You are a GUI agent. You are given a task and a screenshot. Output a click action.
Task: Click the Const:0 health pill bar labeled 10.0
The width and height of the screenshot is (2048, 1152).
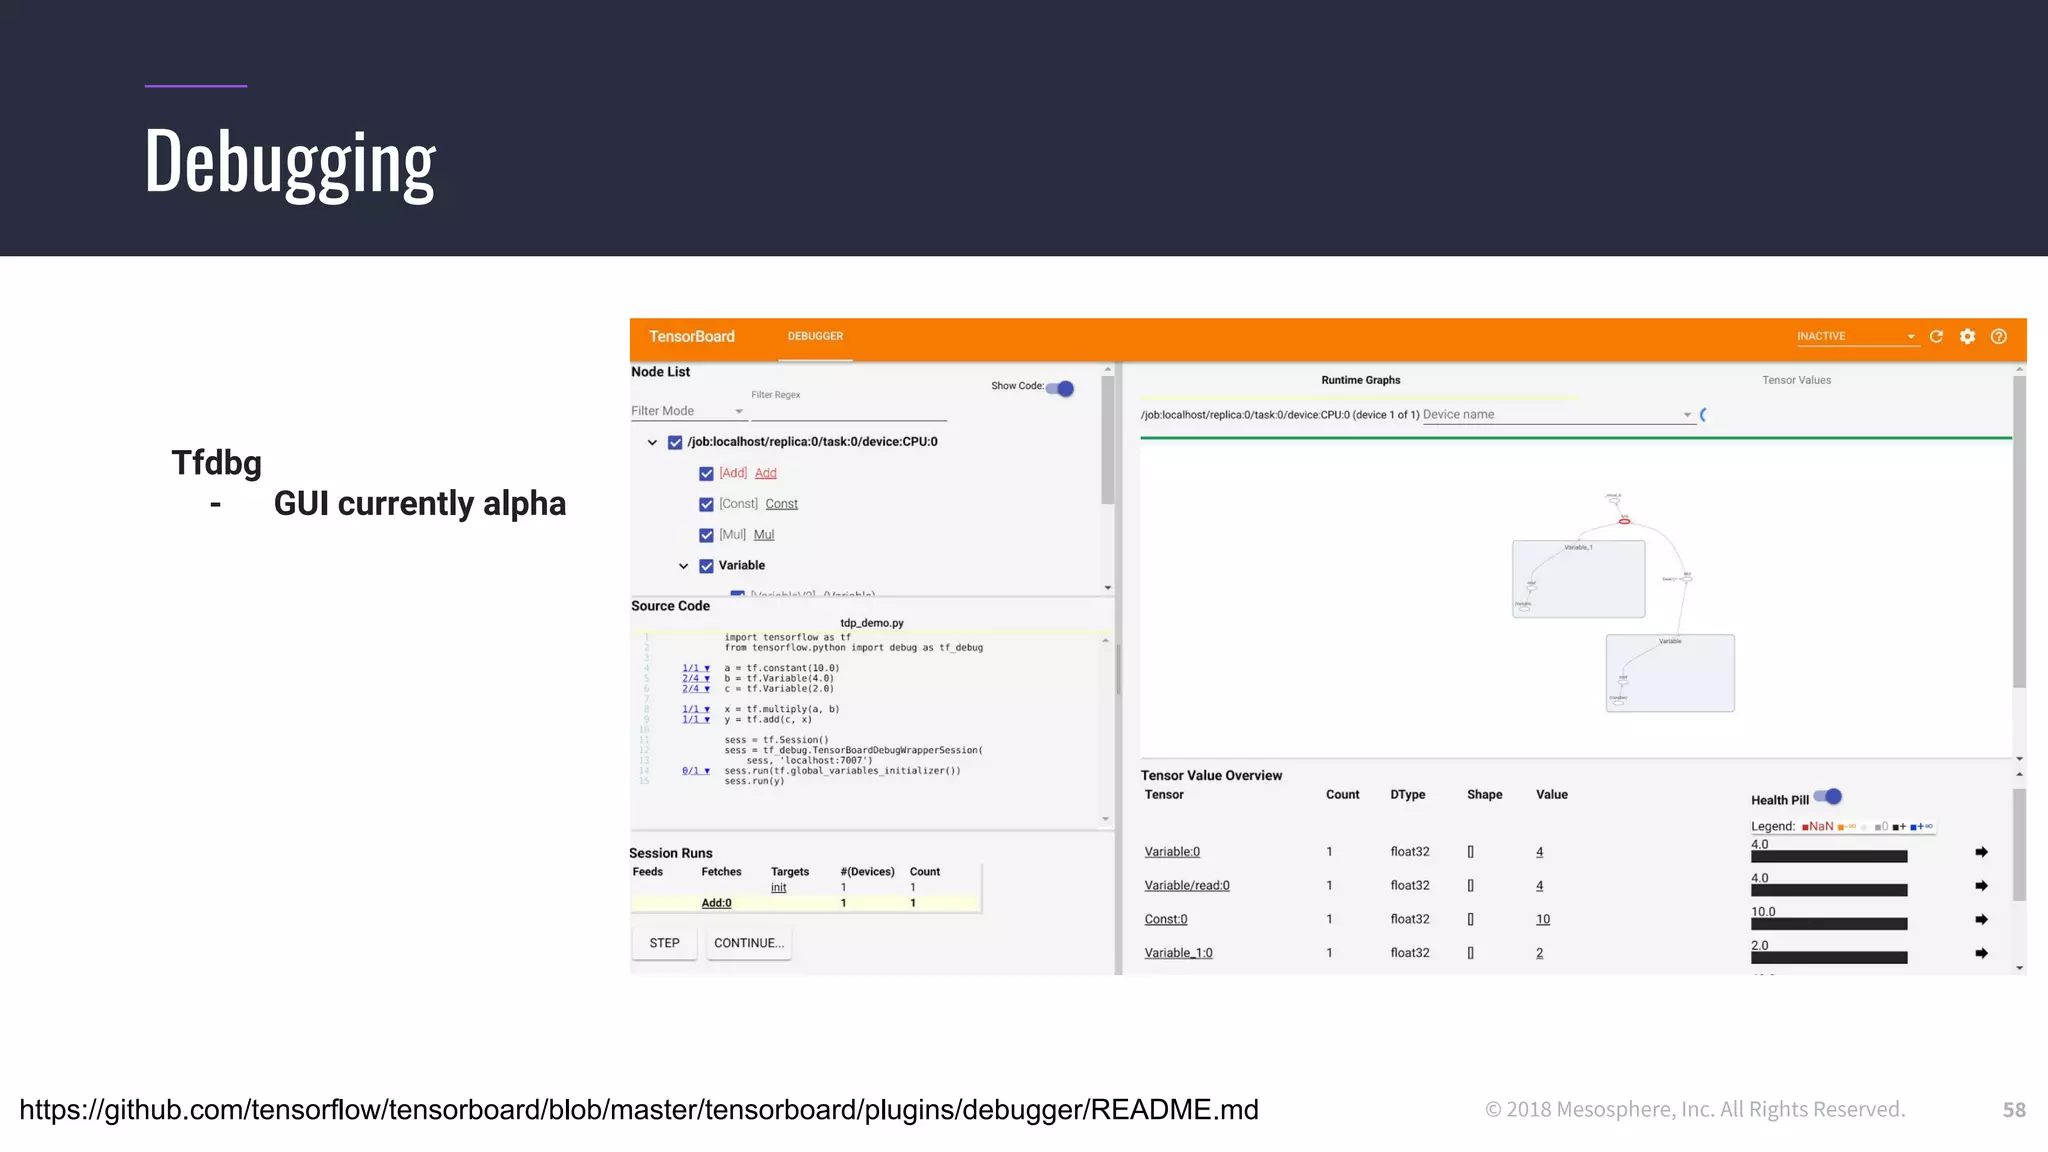[x=1829, y=924]
